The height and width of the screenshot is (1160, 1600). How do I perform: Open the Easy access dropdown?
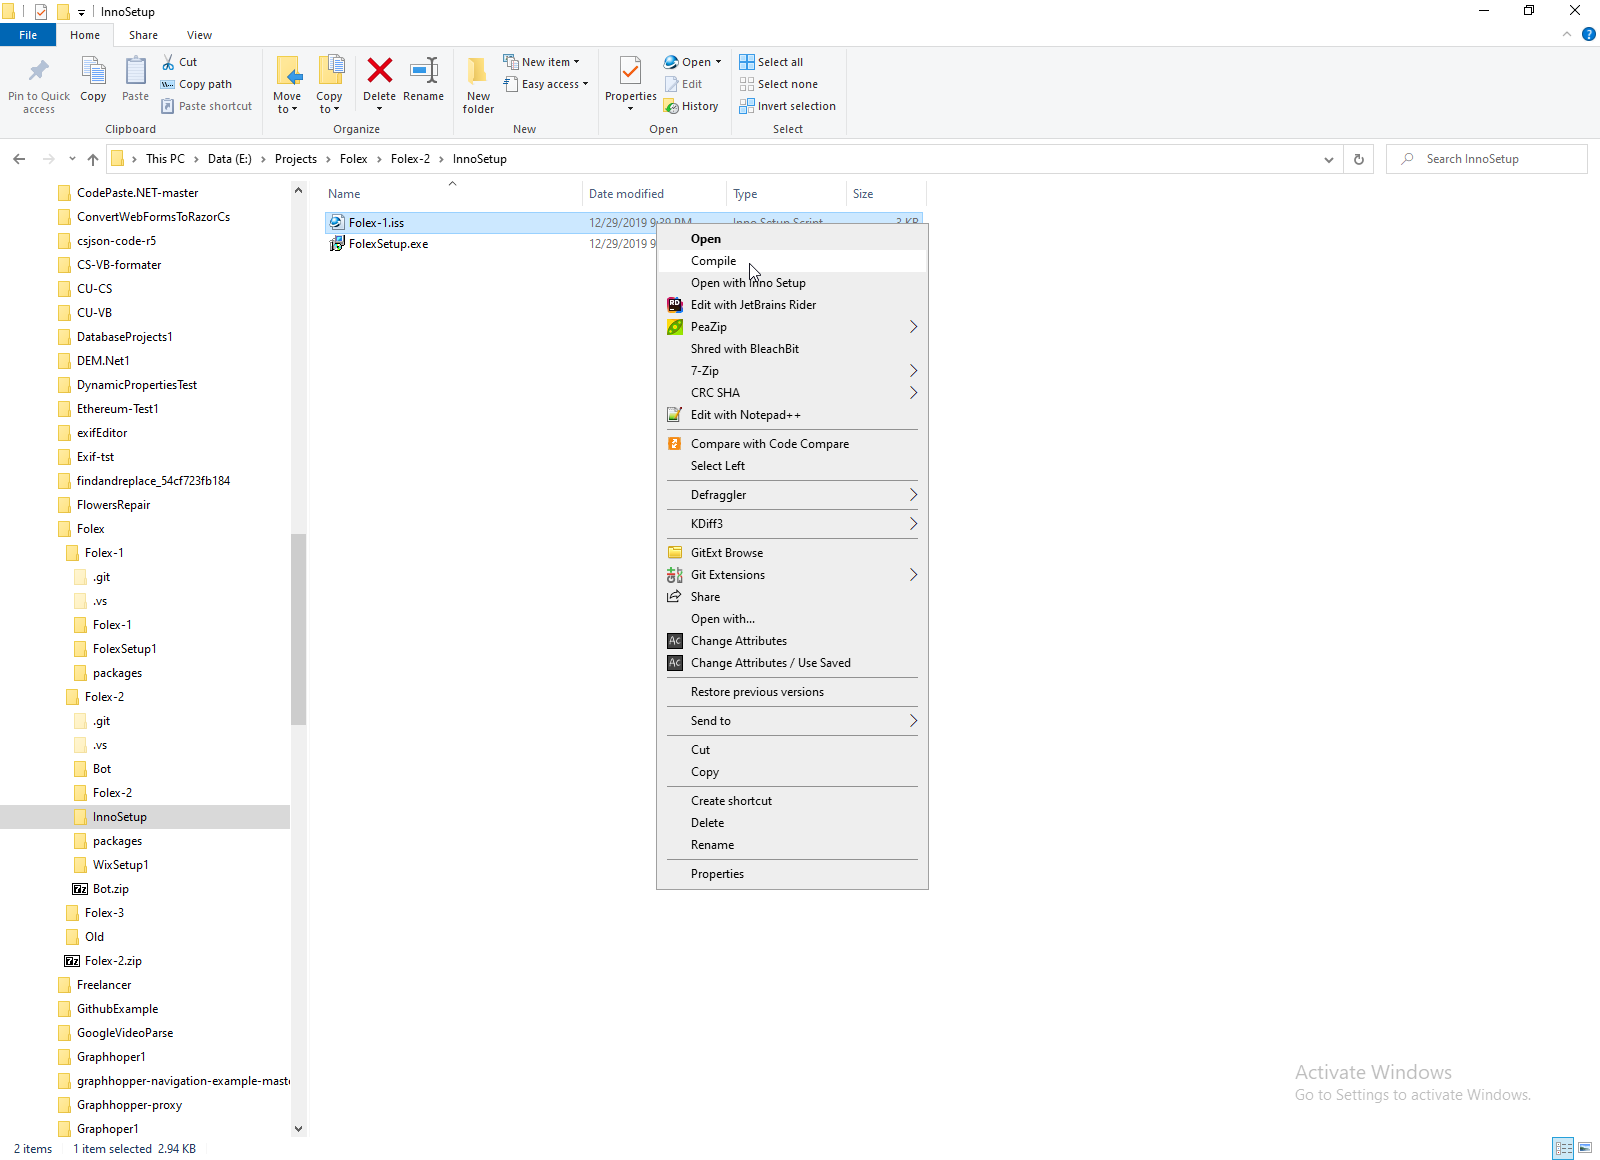545,84
